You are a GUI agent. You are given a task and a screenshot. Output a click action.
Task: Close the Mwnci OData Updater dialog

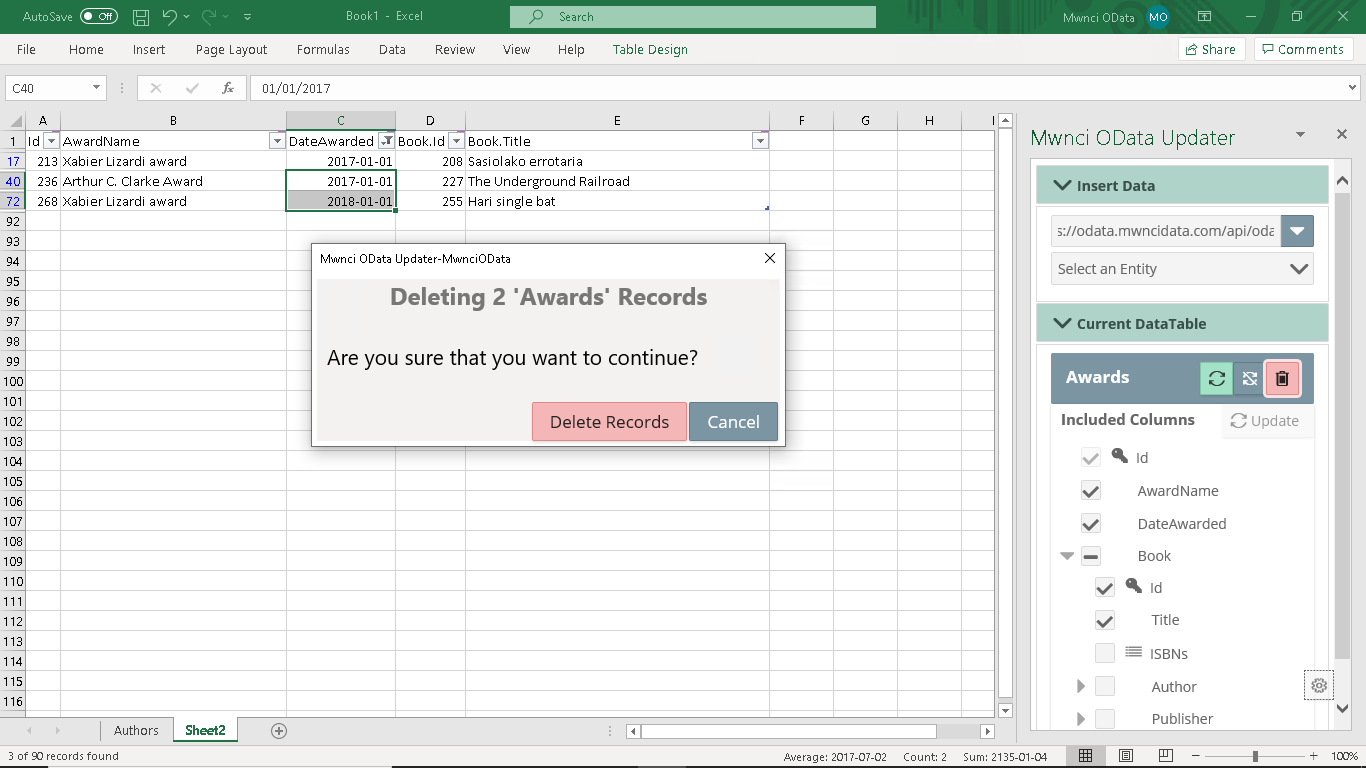(770, 258)
